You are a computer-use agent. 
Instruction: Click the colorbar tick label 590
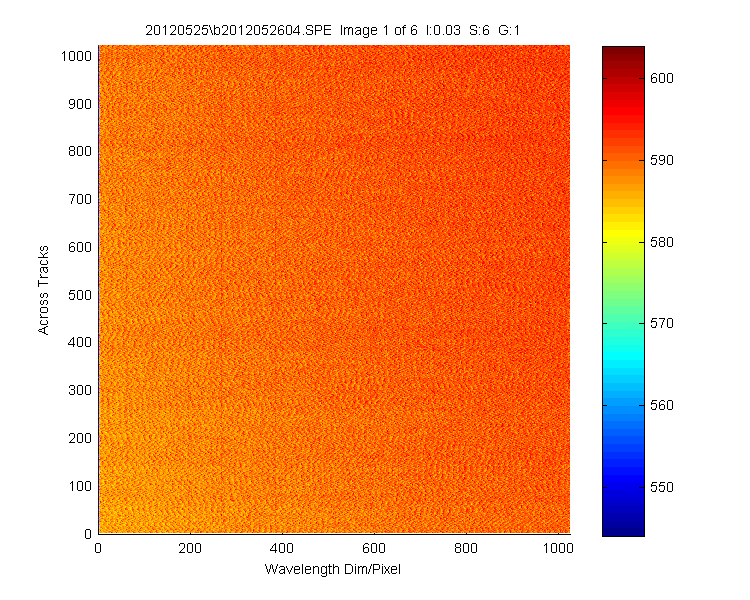[x=662, y=160]
